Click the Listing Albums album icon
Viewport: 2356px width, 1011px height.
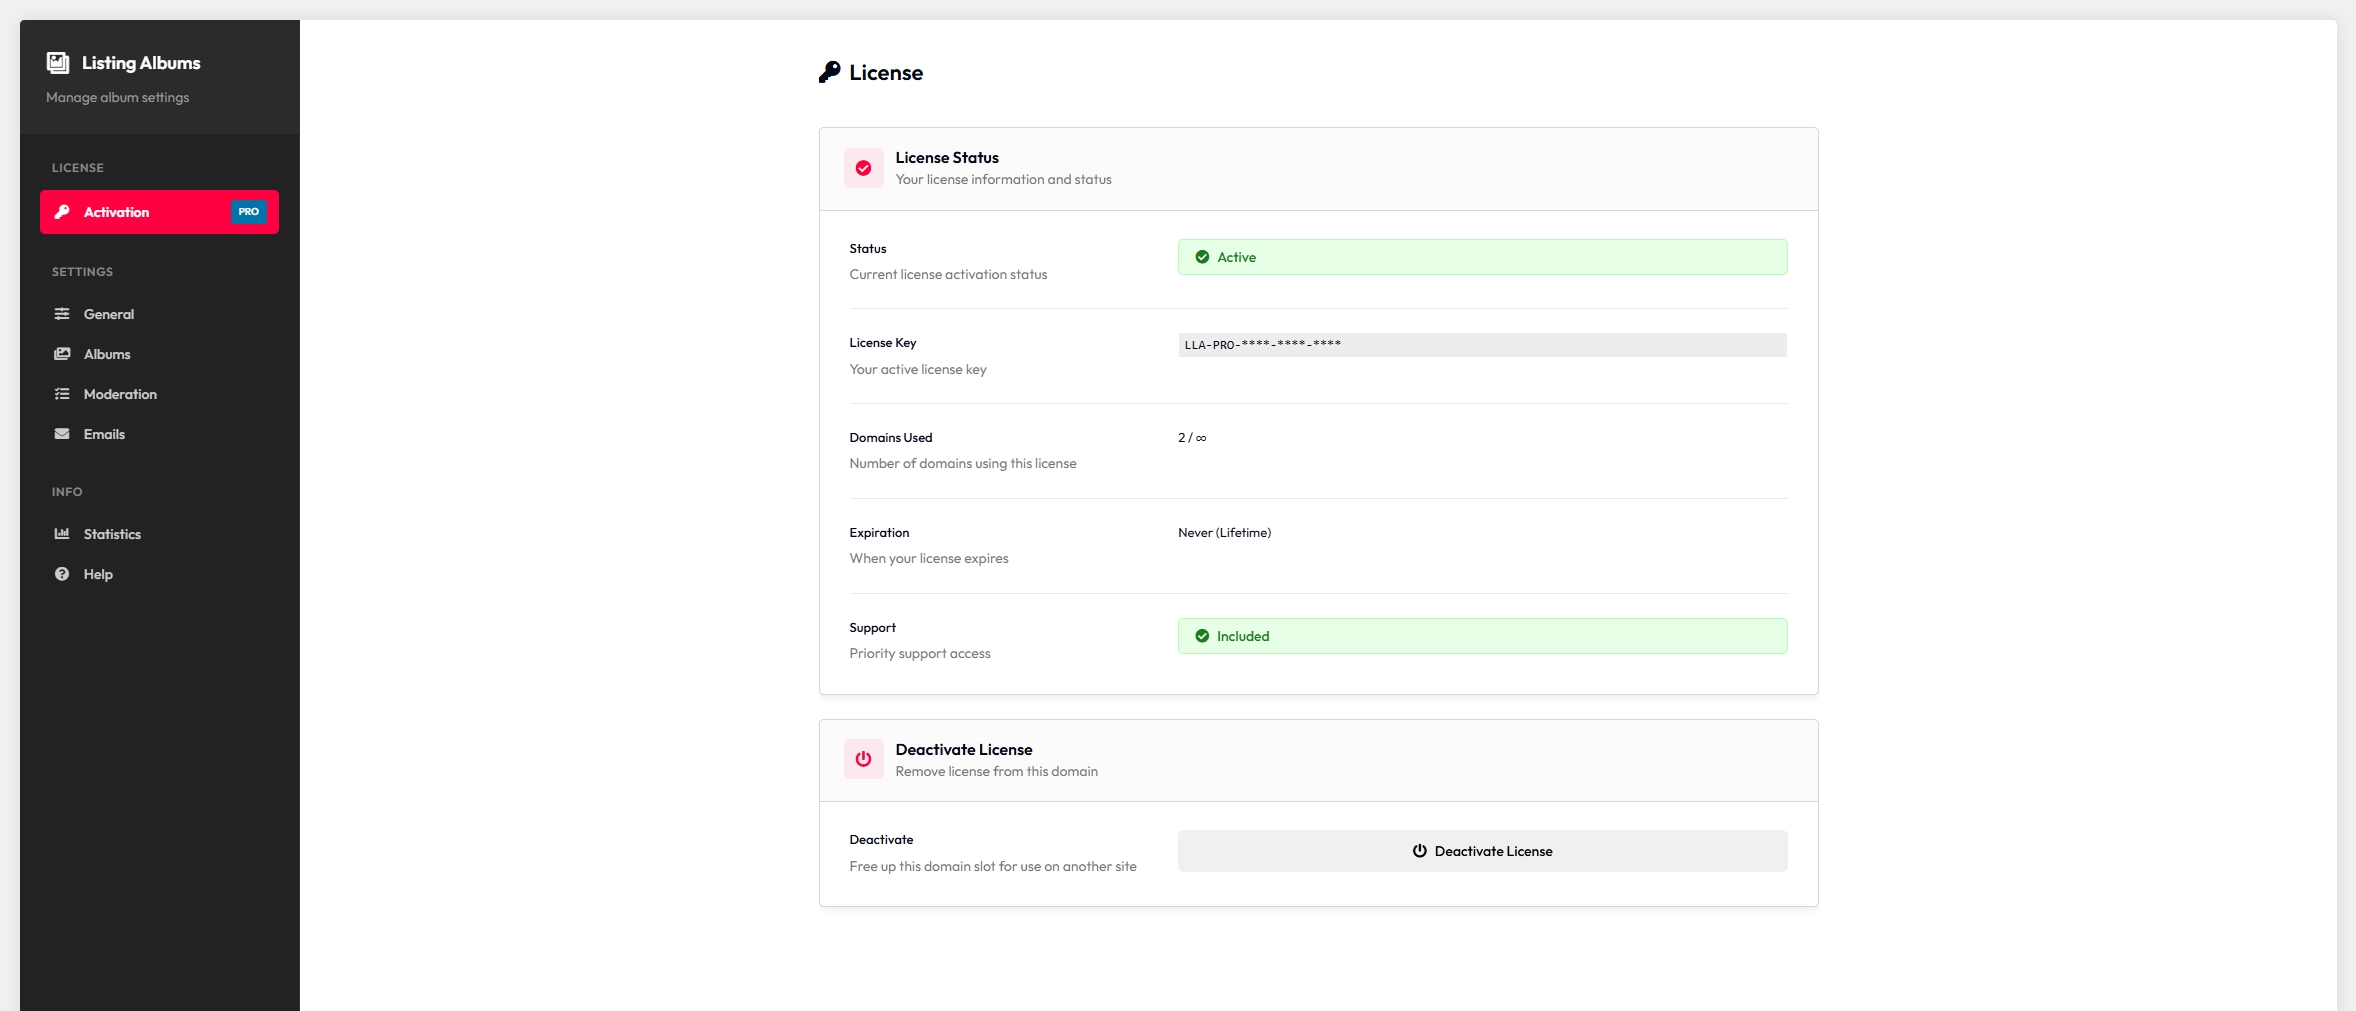[57, 62]
